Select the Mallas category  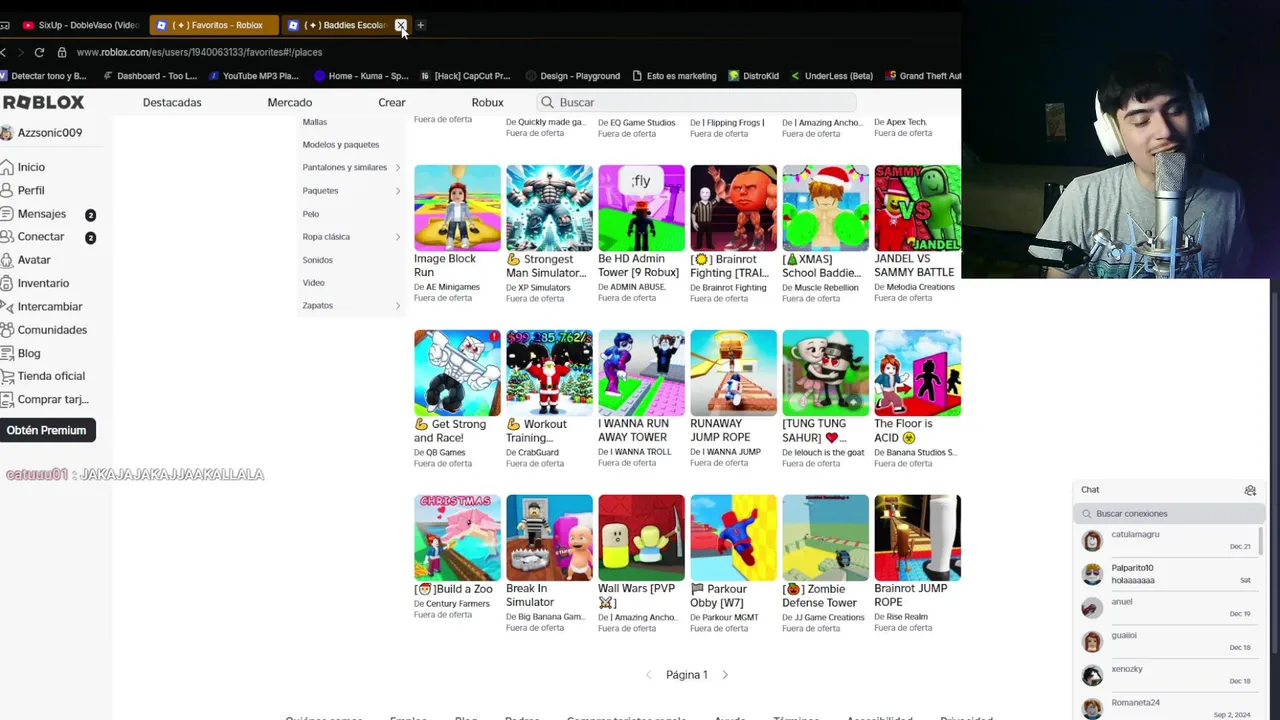click(x=315, y=122)
